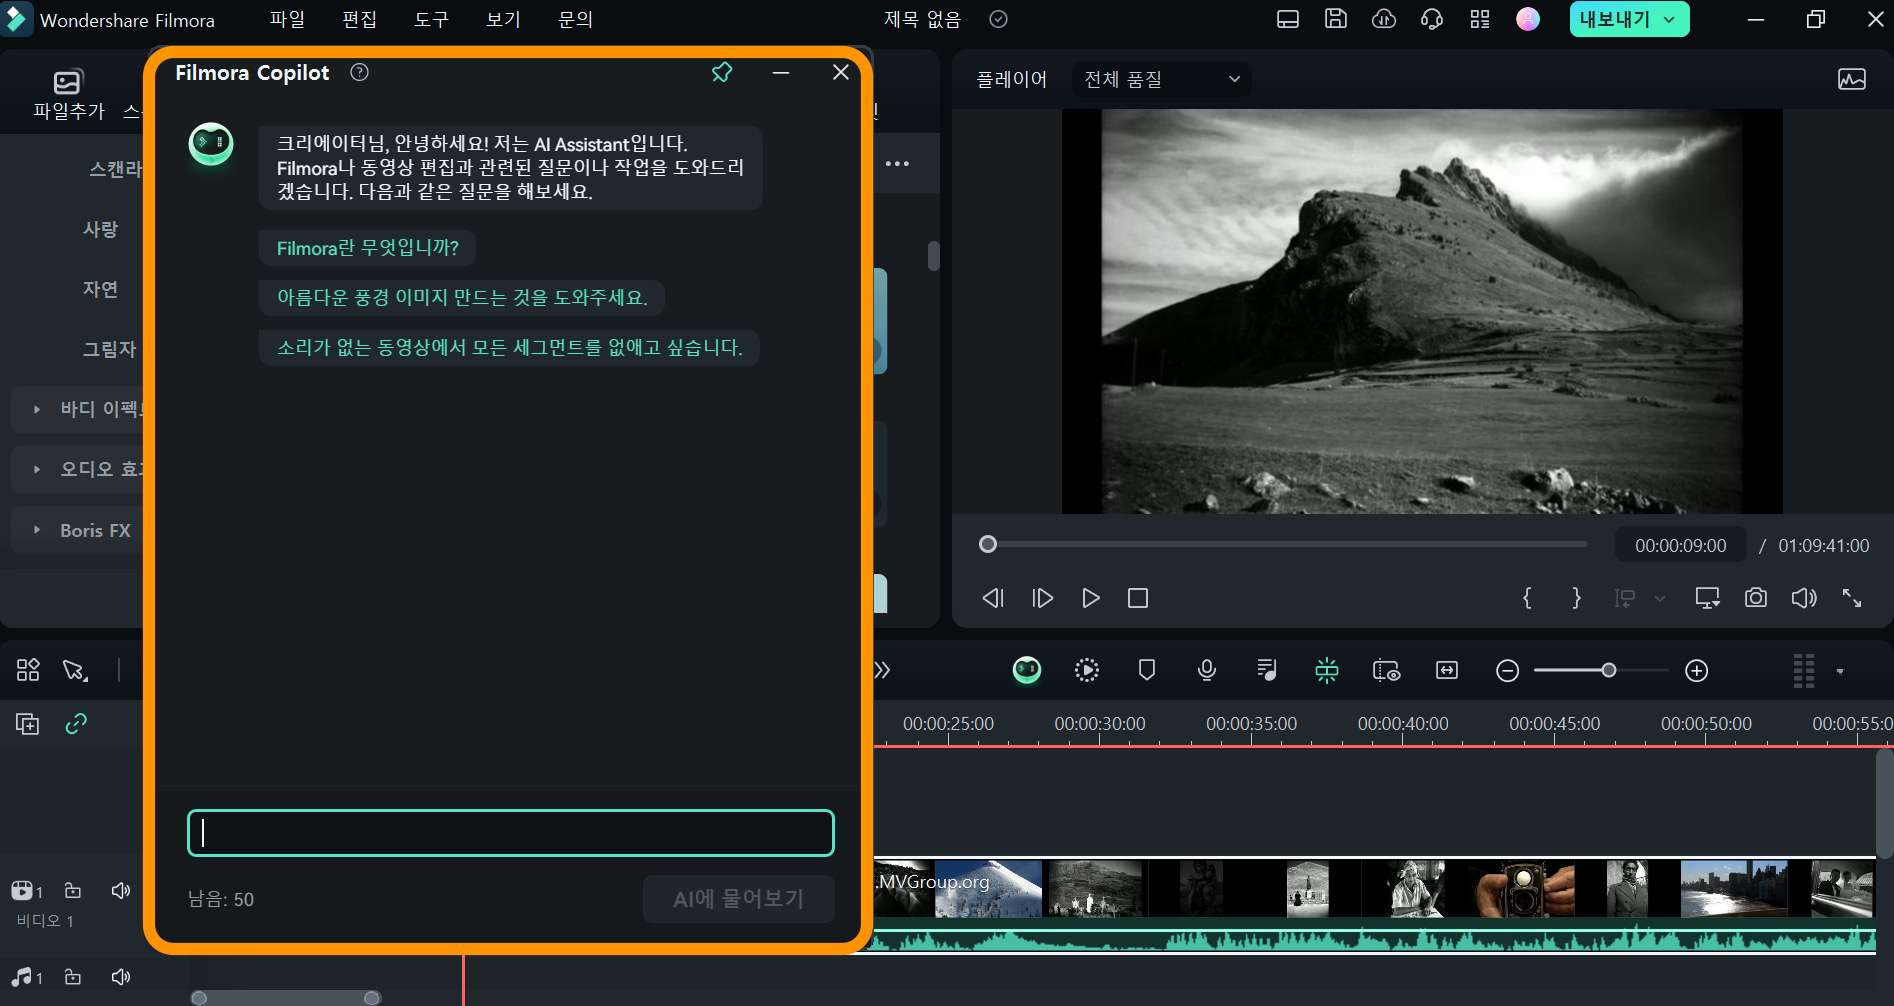
Task: Open the audio mixer music-note icon
Action: pyautogui.click(x=1267, y=670)
